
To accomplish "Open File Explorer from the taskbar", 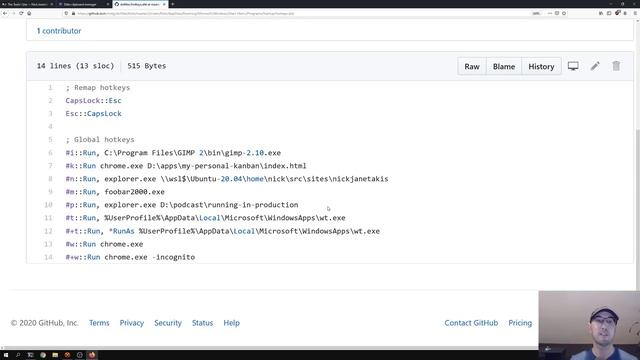I will [x=55, y=355].
